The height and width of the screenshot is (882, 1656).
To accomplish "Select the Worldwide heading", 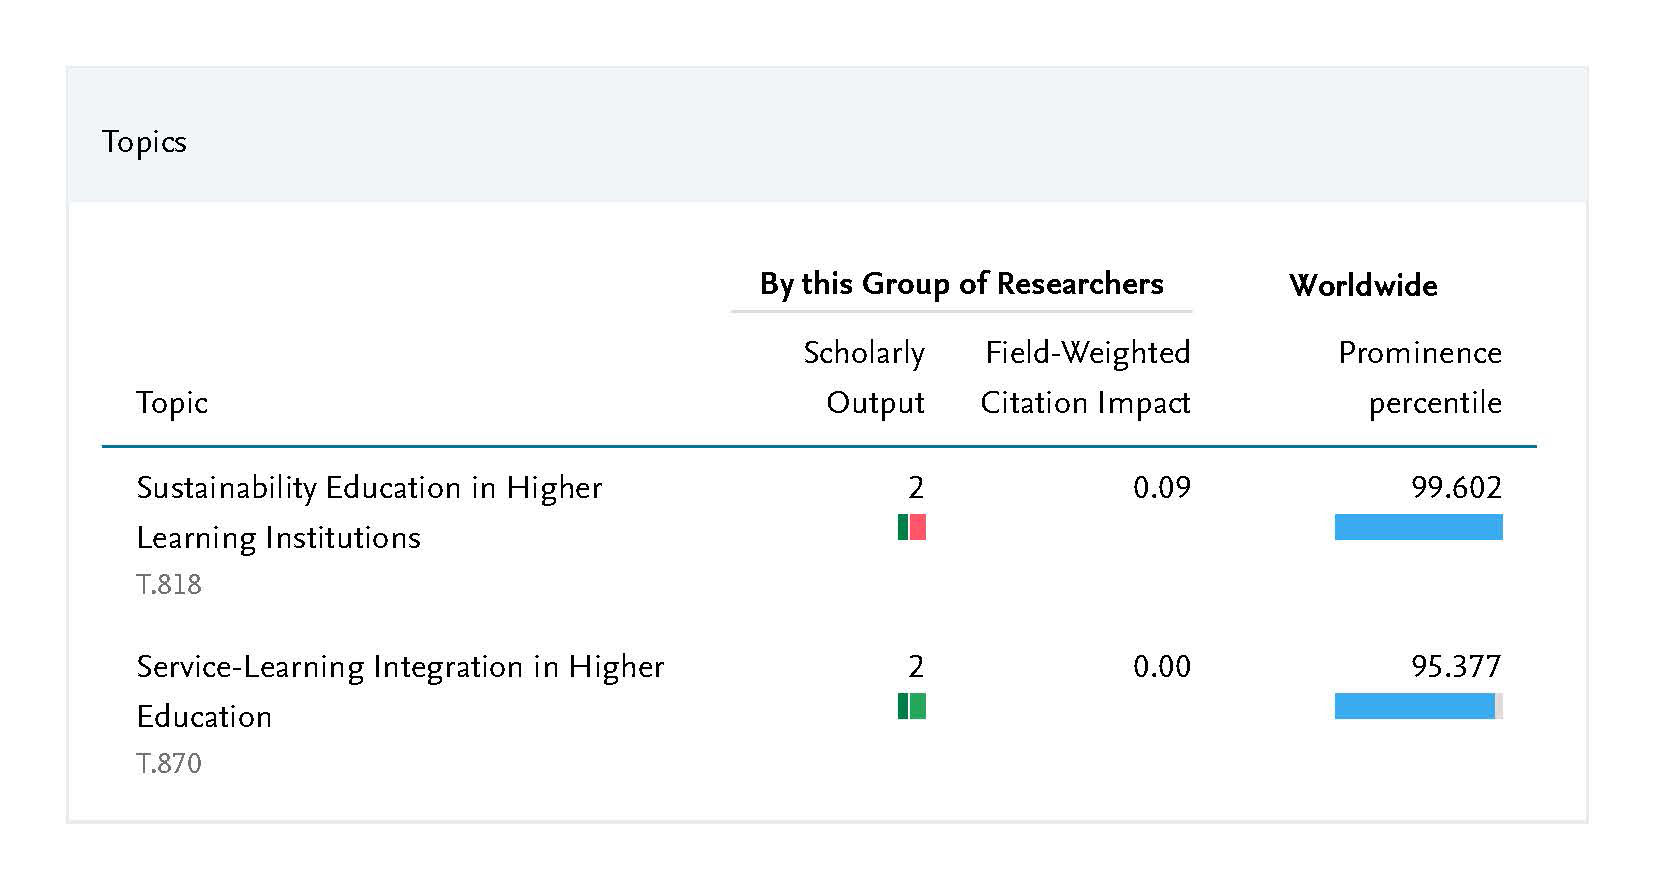I will tap(1363, 285).
